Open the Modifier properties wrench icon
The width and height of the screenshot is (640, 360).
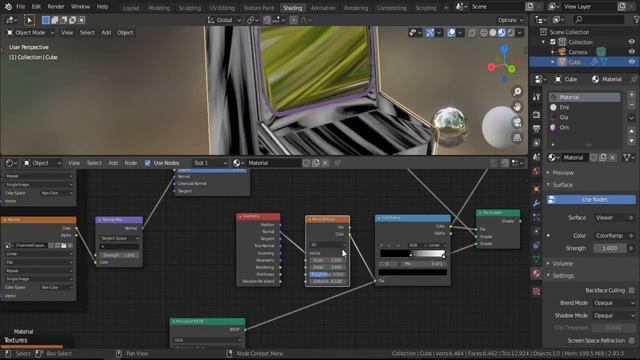[536, 203]
